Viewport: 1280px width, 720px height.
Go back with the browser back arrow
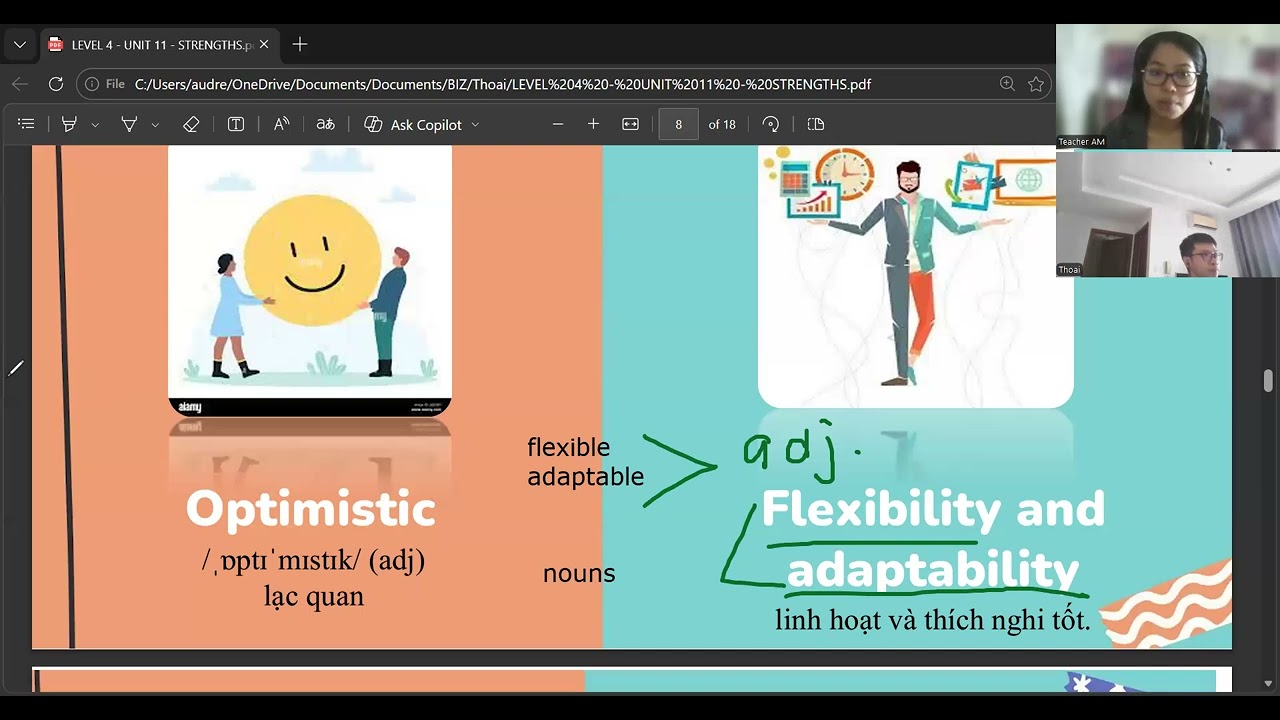(20, 84)
